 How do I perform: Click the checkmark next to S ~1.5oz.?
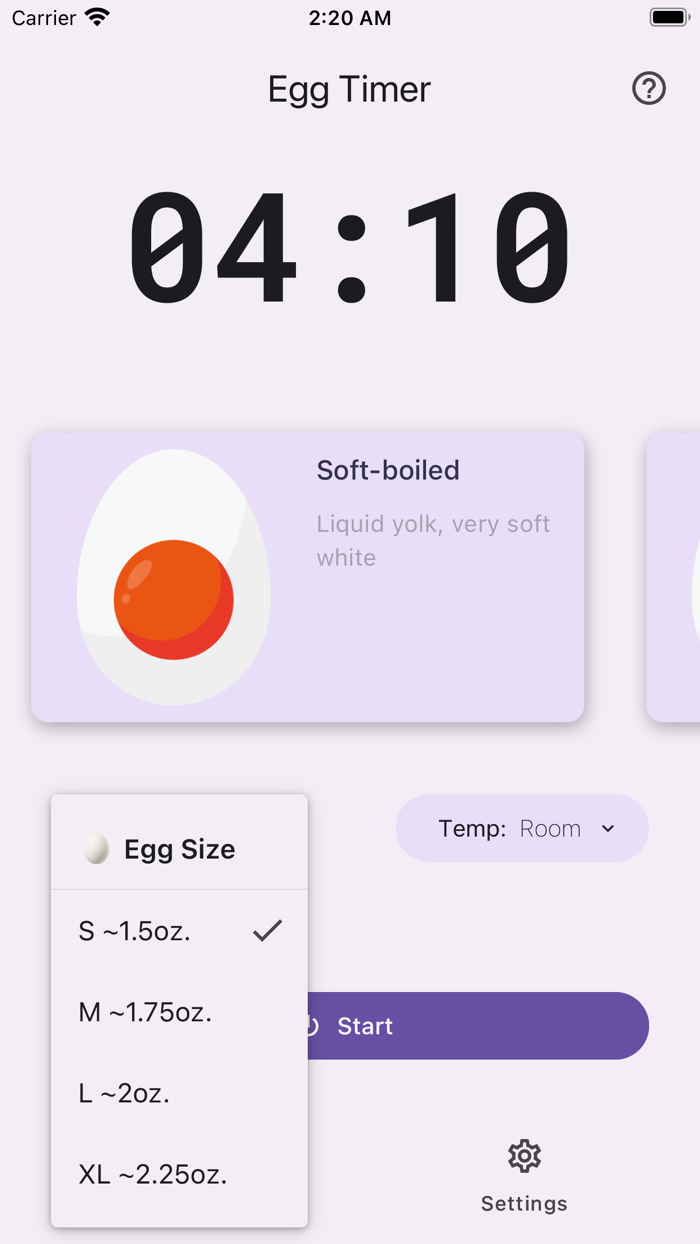pos(267,930)
